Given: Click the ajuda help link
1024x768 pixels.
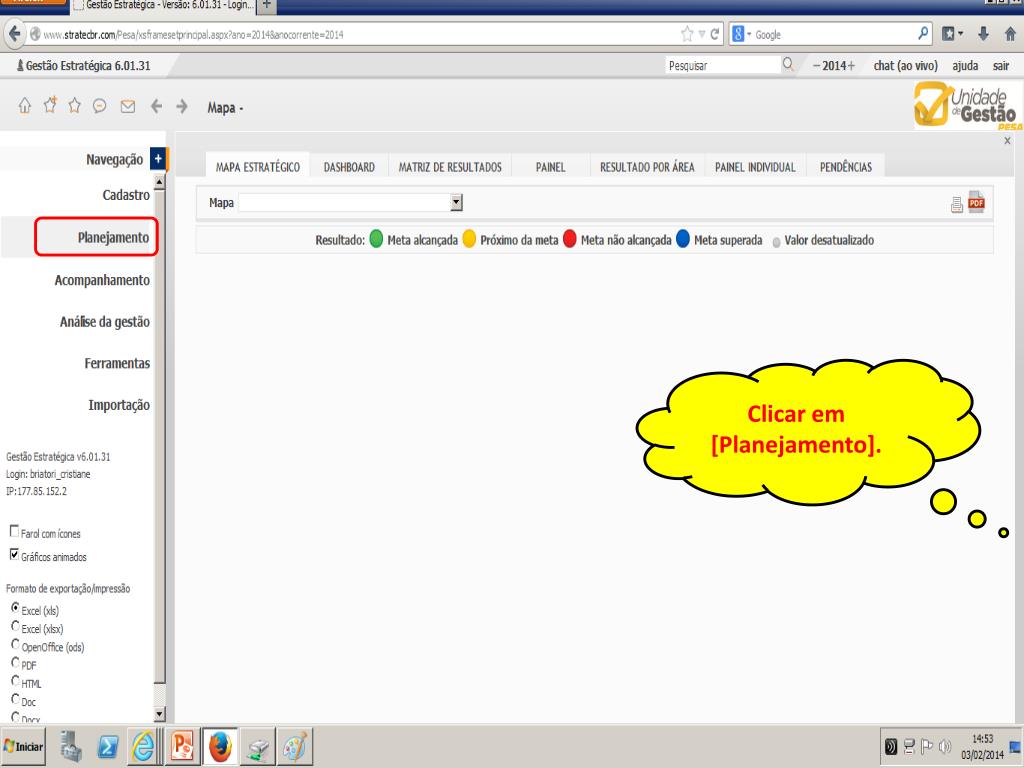Looking at the screenshot, I should point(965,65).
